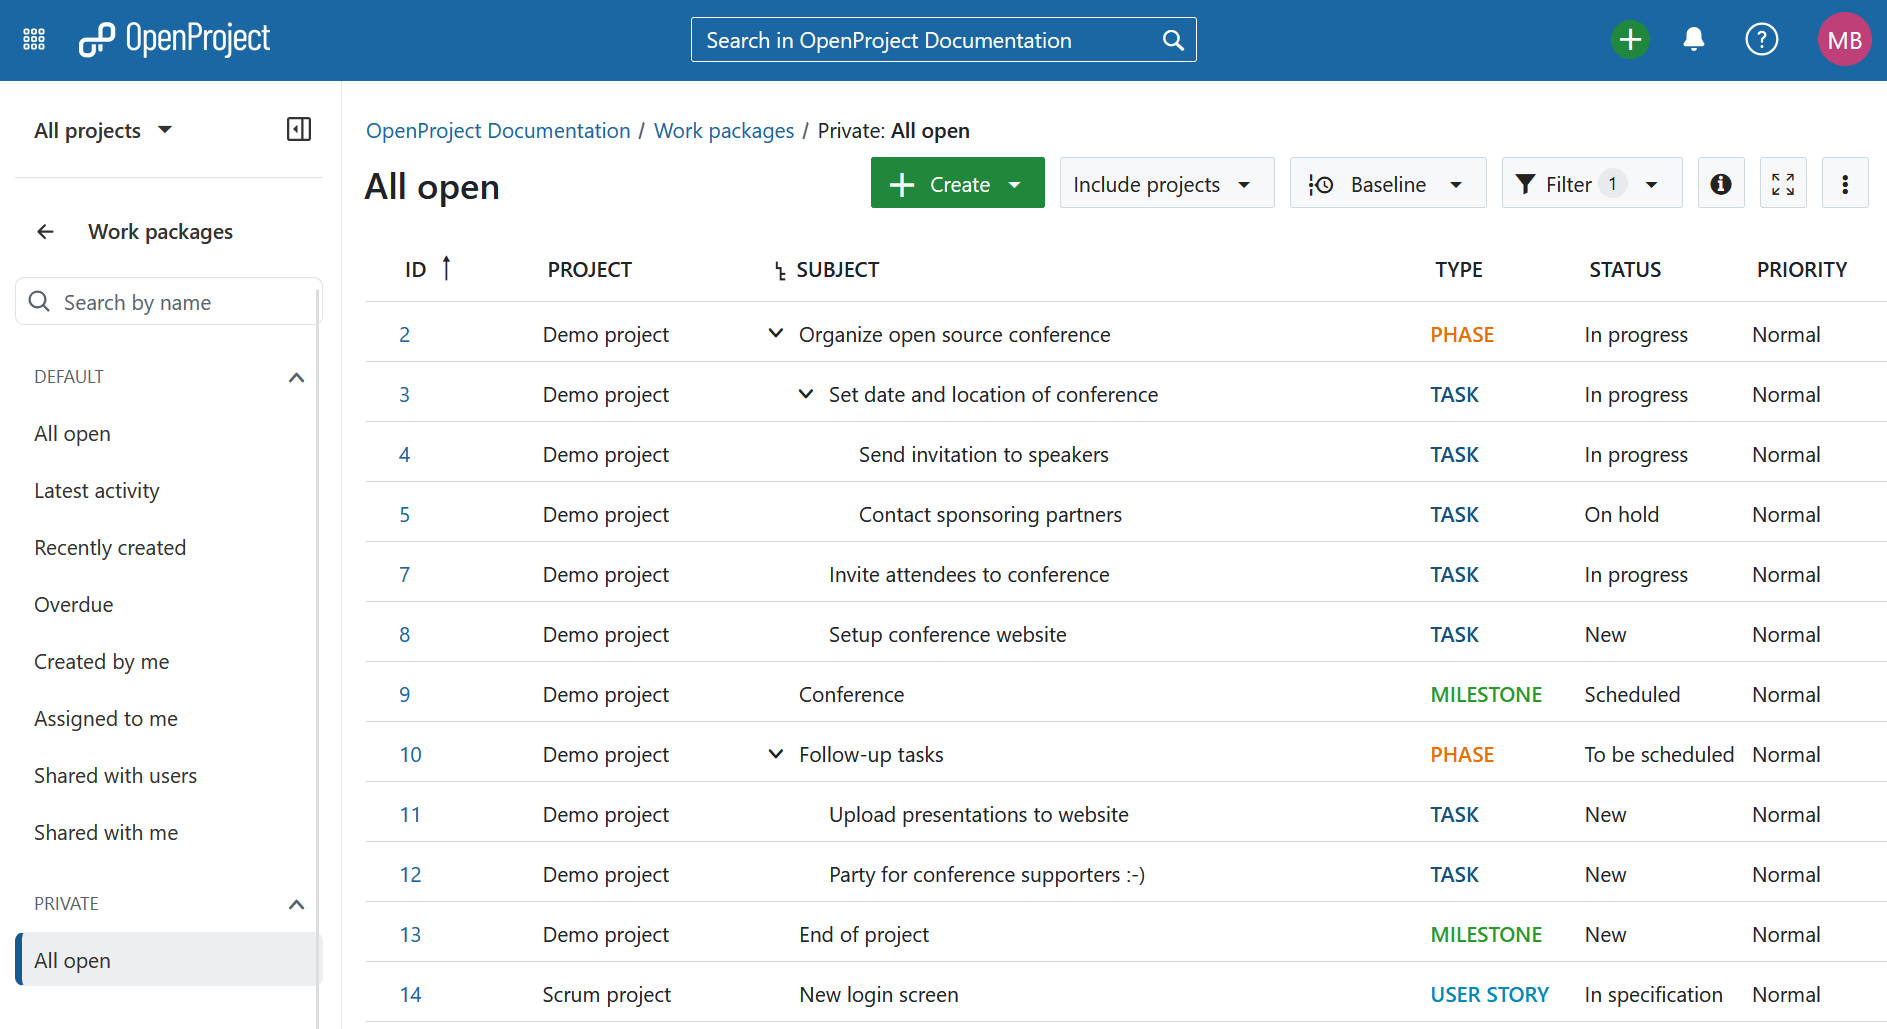This screenshot has width=1887, height=1029.
Task: Click the Filter funnel icon
Action: [1525, 184]
